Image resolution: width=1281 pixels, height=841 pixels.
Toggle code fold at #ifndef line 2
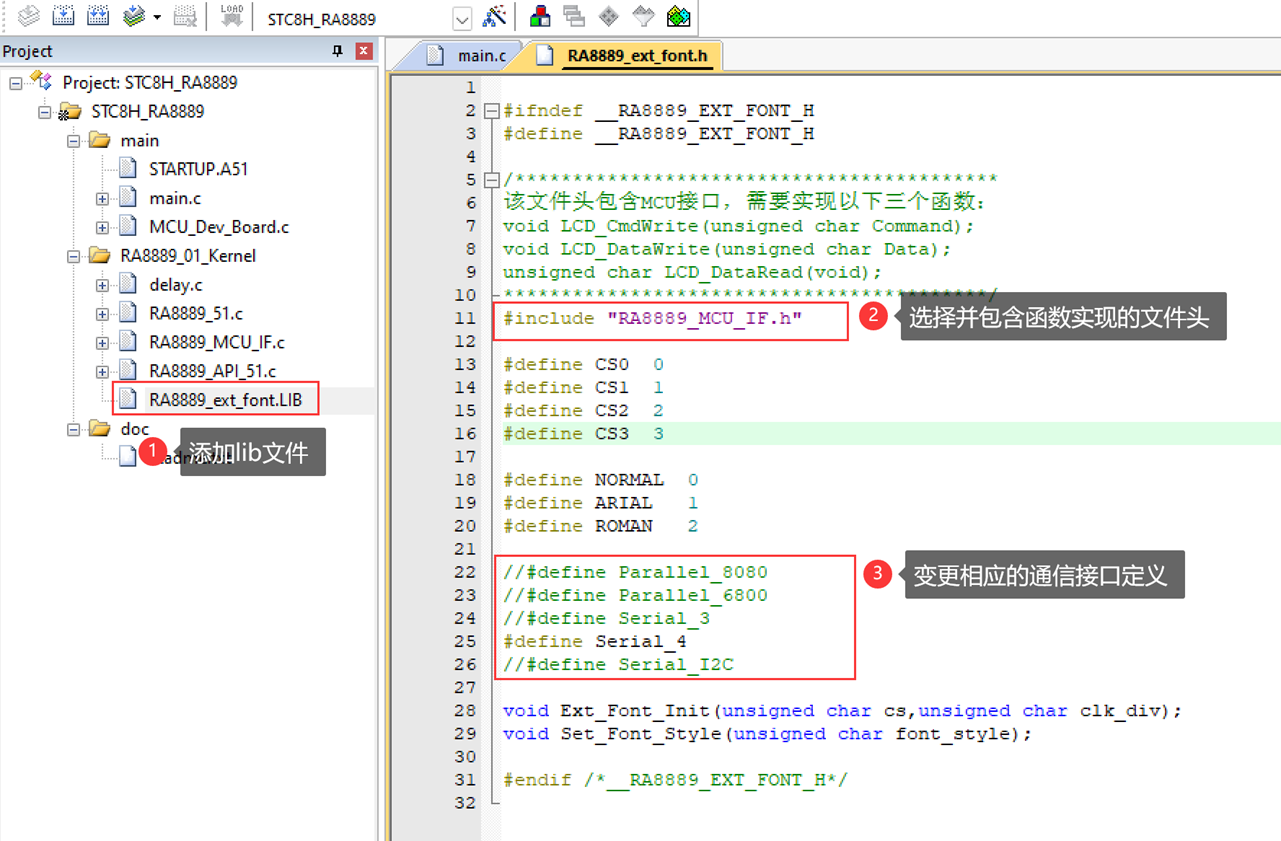click(x=491, y=111)
